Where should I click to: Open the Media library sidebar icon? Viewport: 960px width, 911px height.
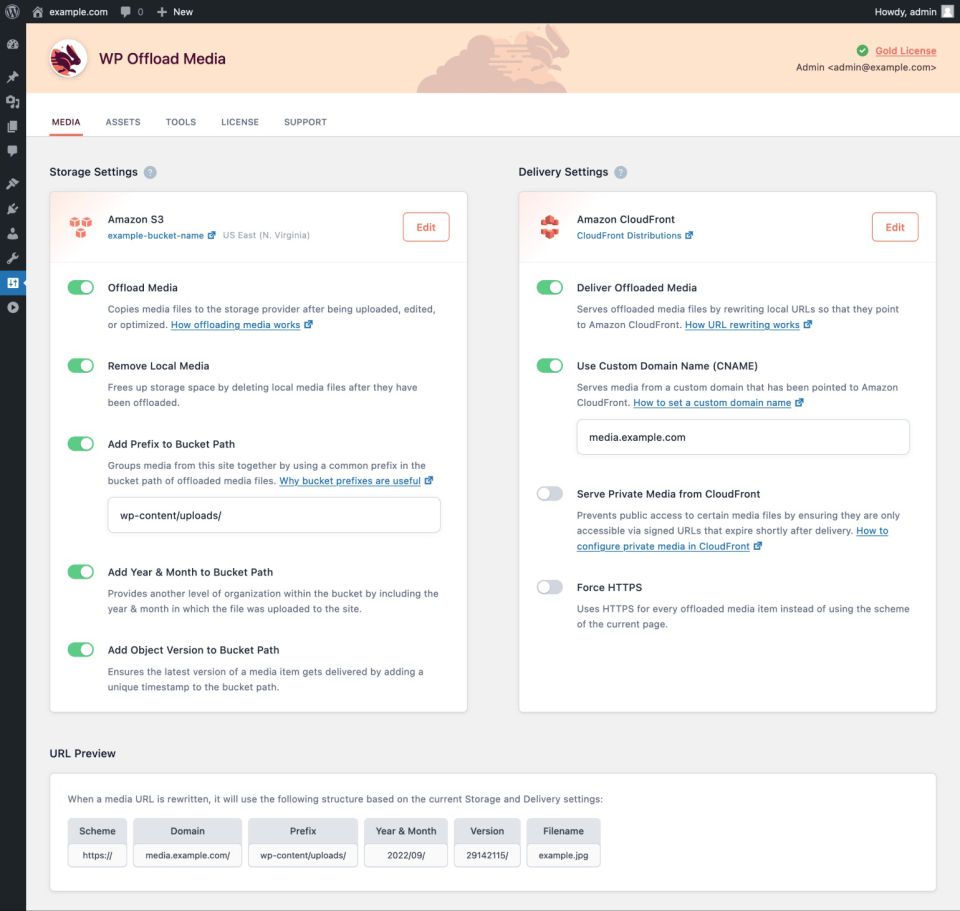coord(12,102)
